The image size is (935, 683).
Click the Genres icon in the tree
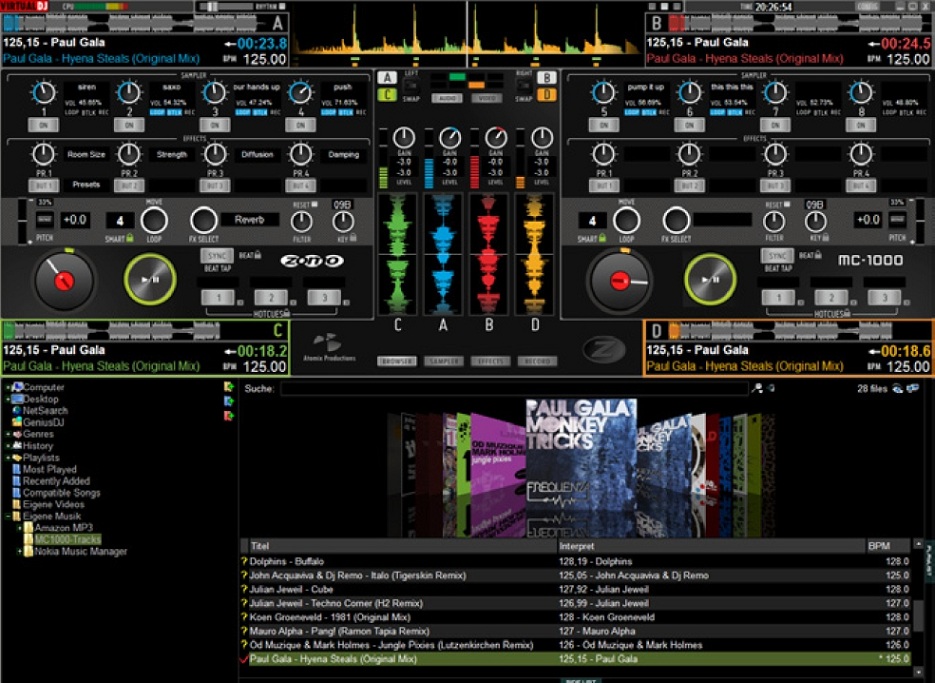point(17,434)
